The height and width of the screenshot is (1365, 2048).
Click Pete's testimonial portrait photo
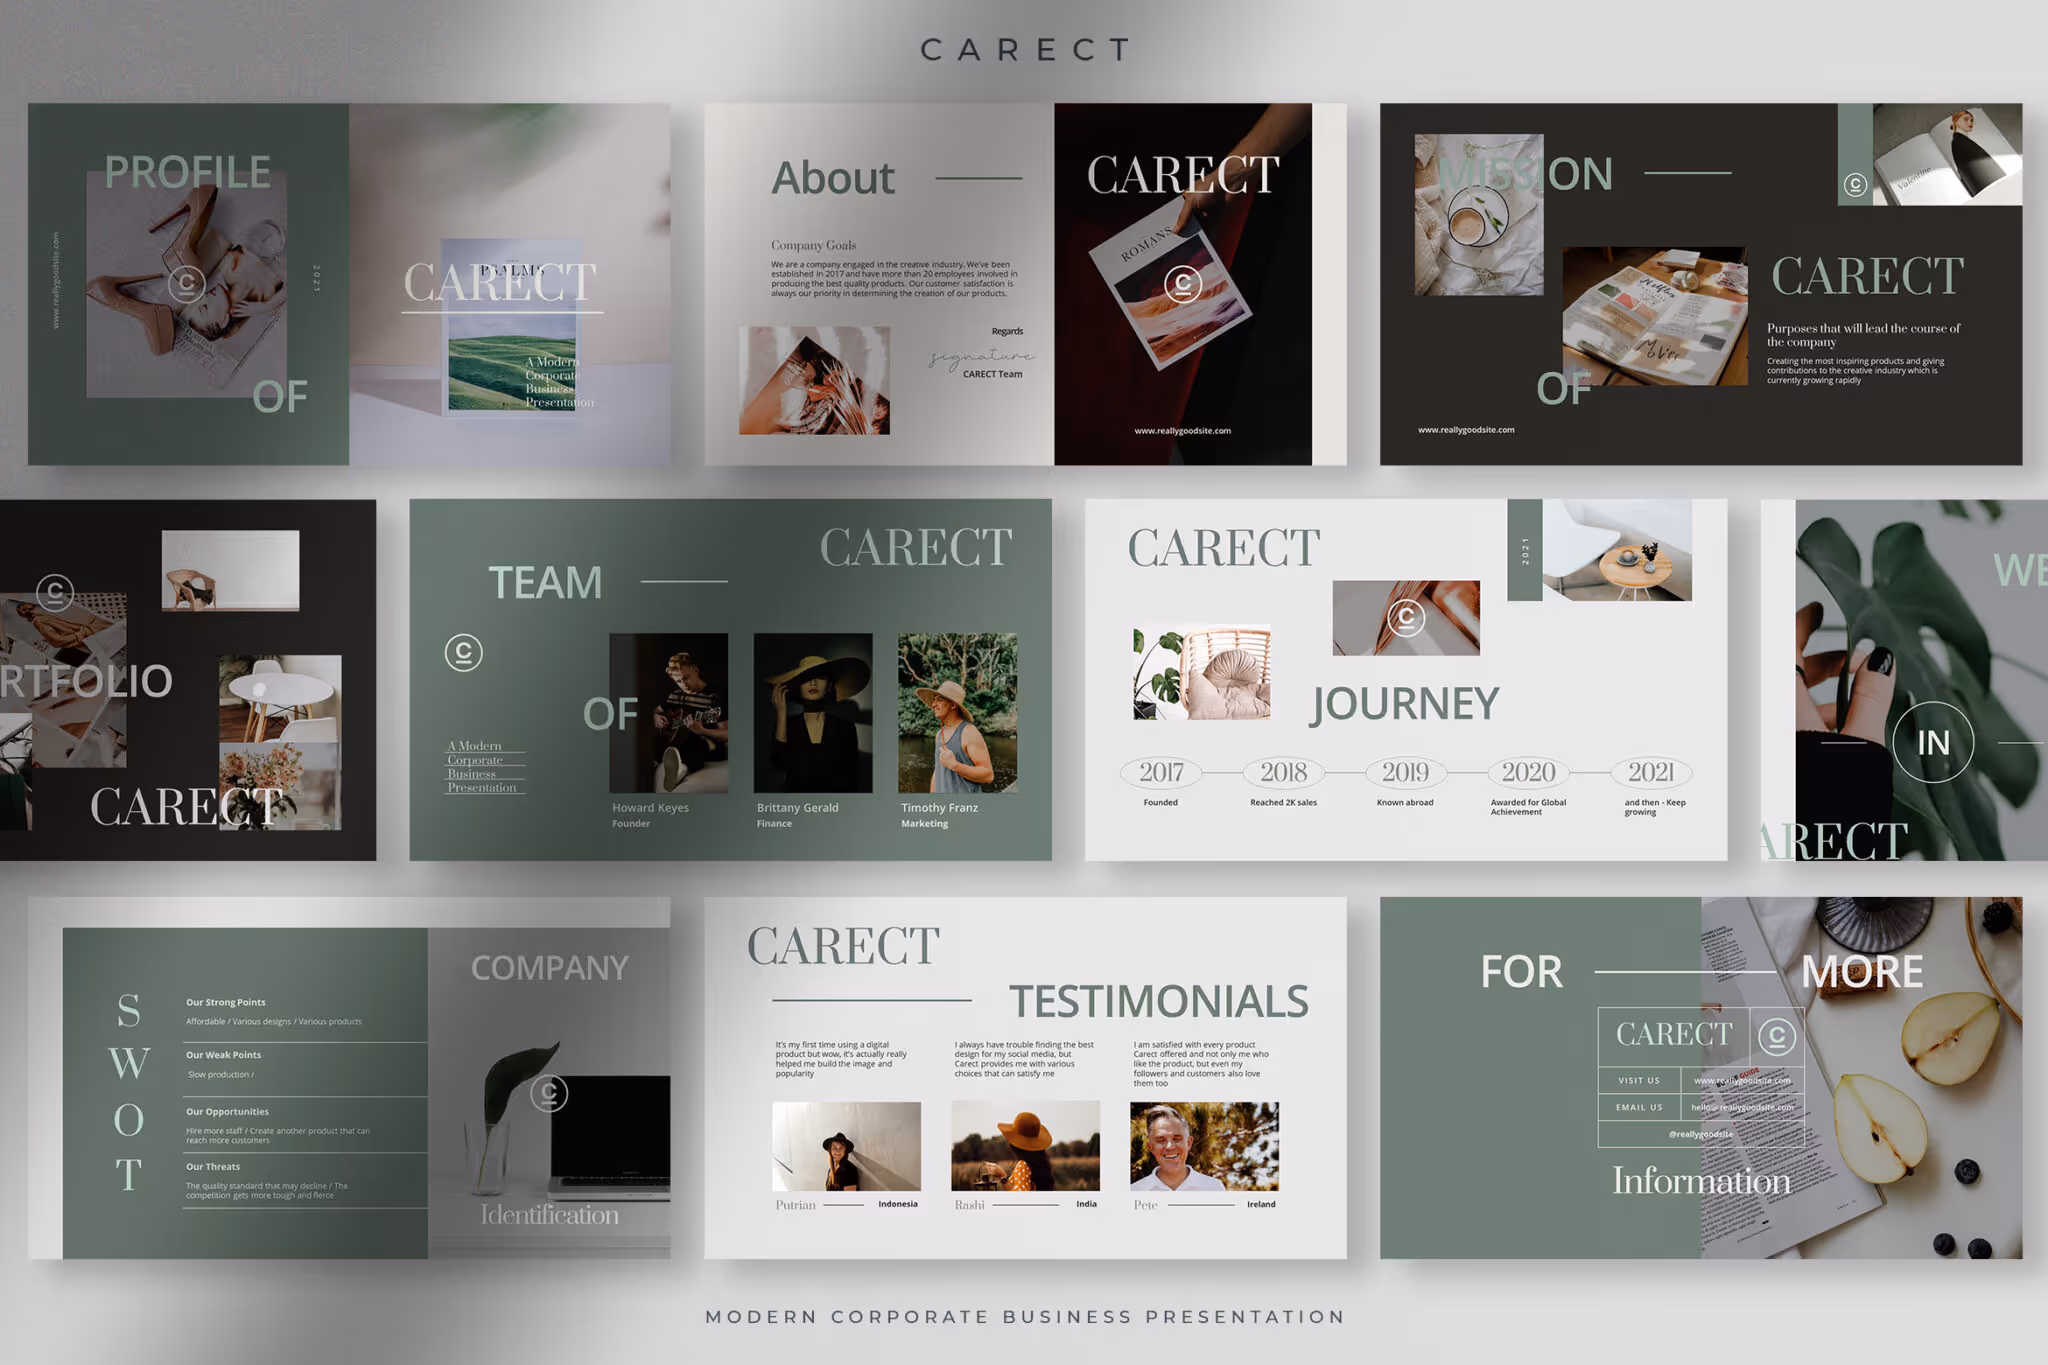pyautogui.click(x=1204, y=1146)
